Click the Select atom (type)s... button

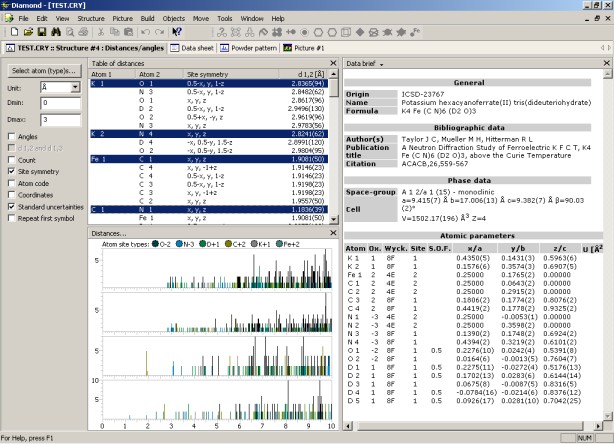(x=42, y=71)
